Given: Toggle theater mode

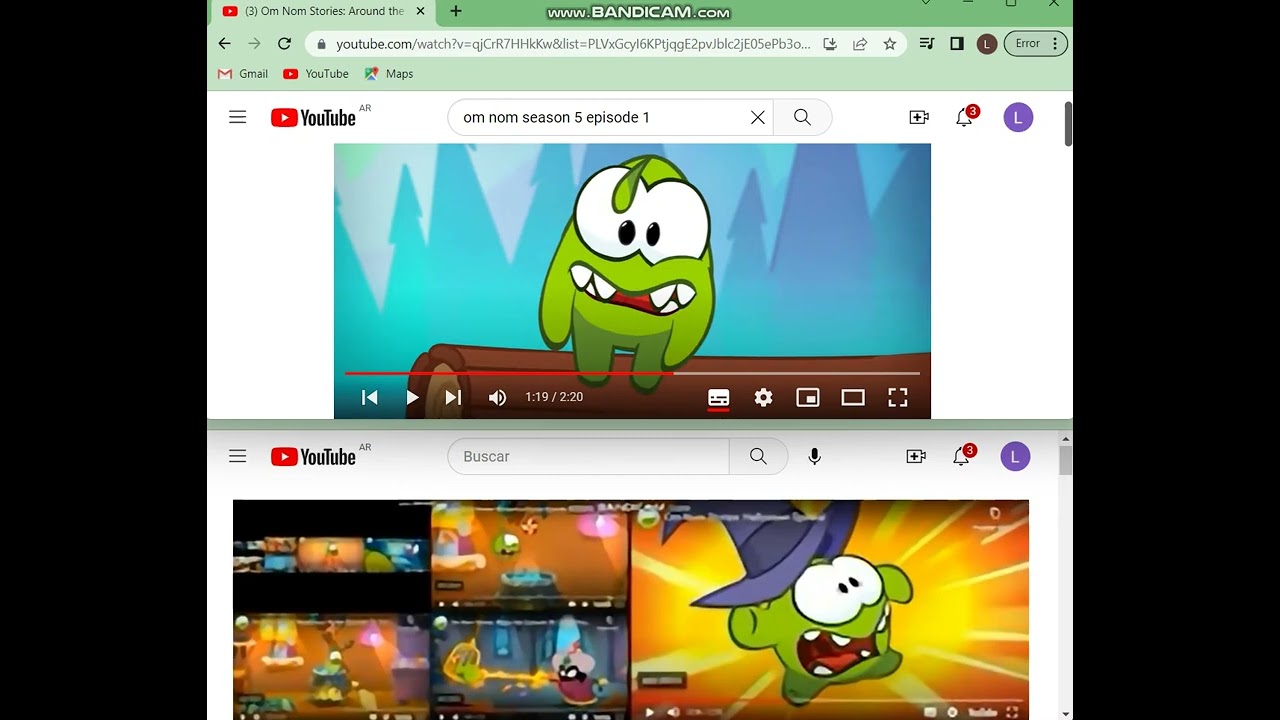Looking at the screenshot, I should tap(853, 397).
